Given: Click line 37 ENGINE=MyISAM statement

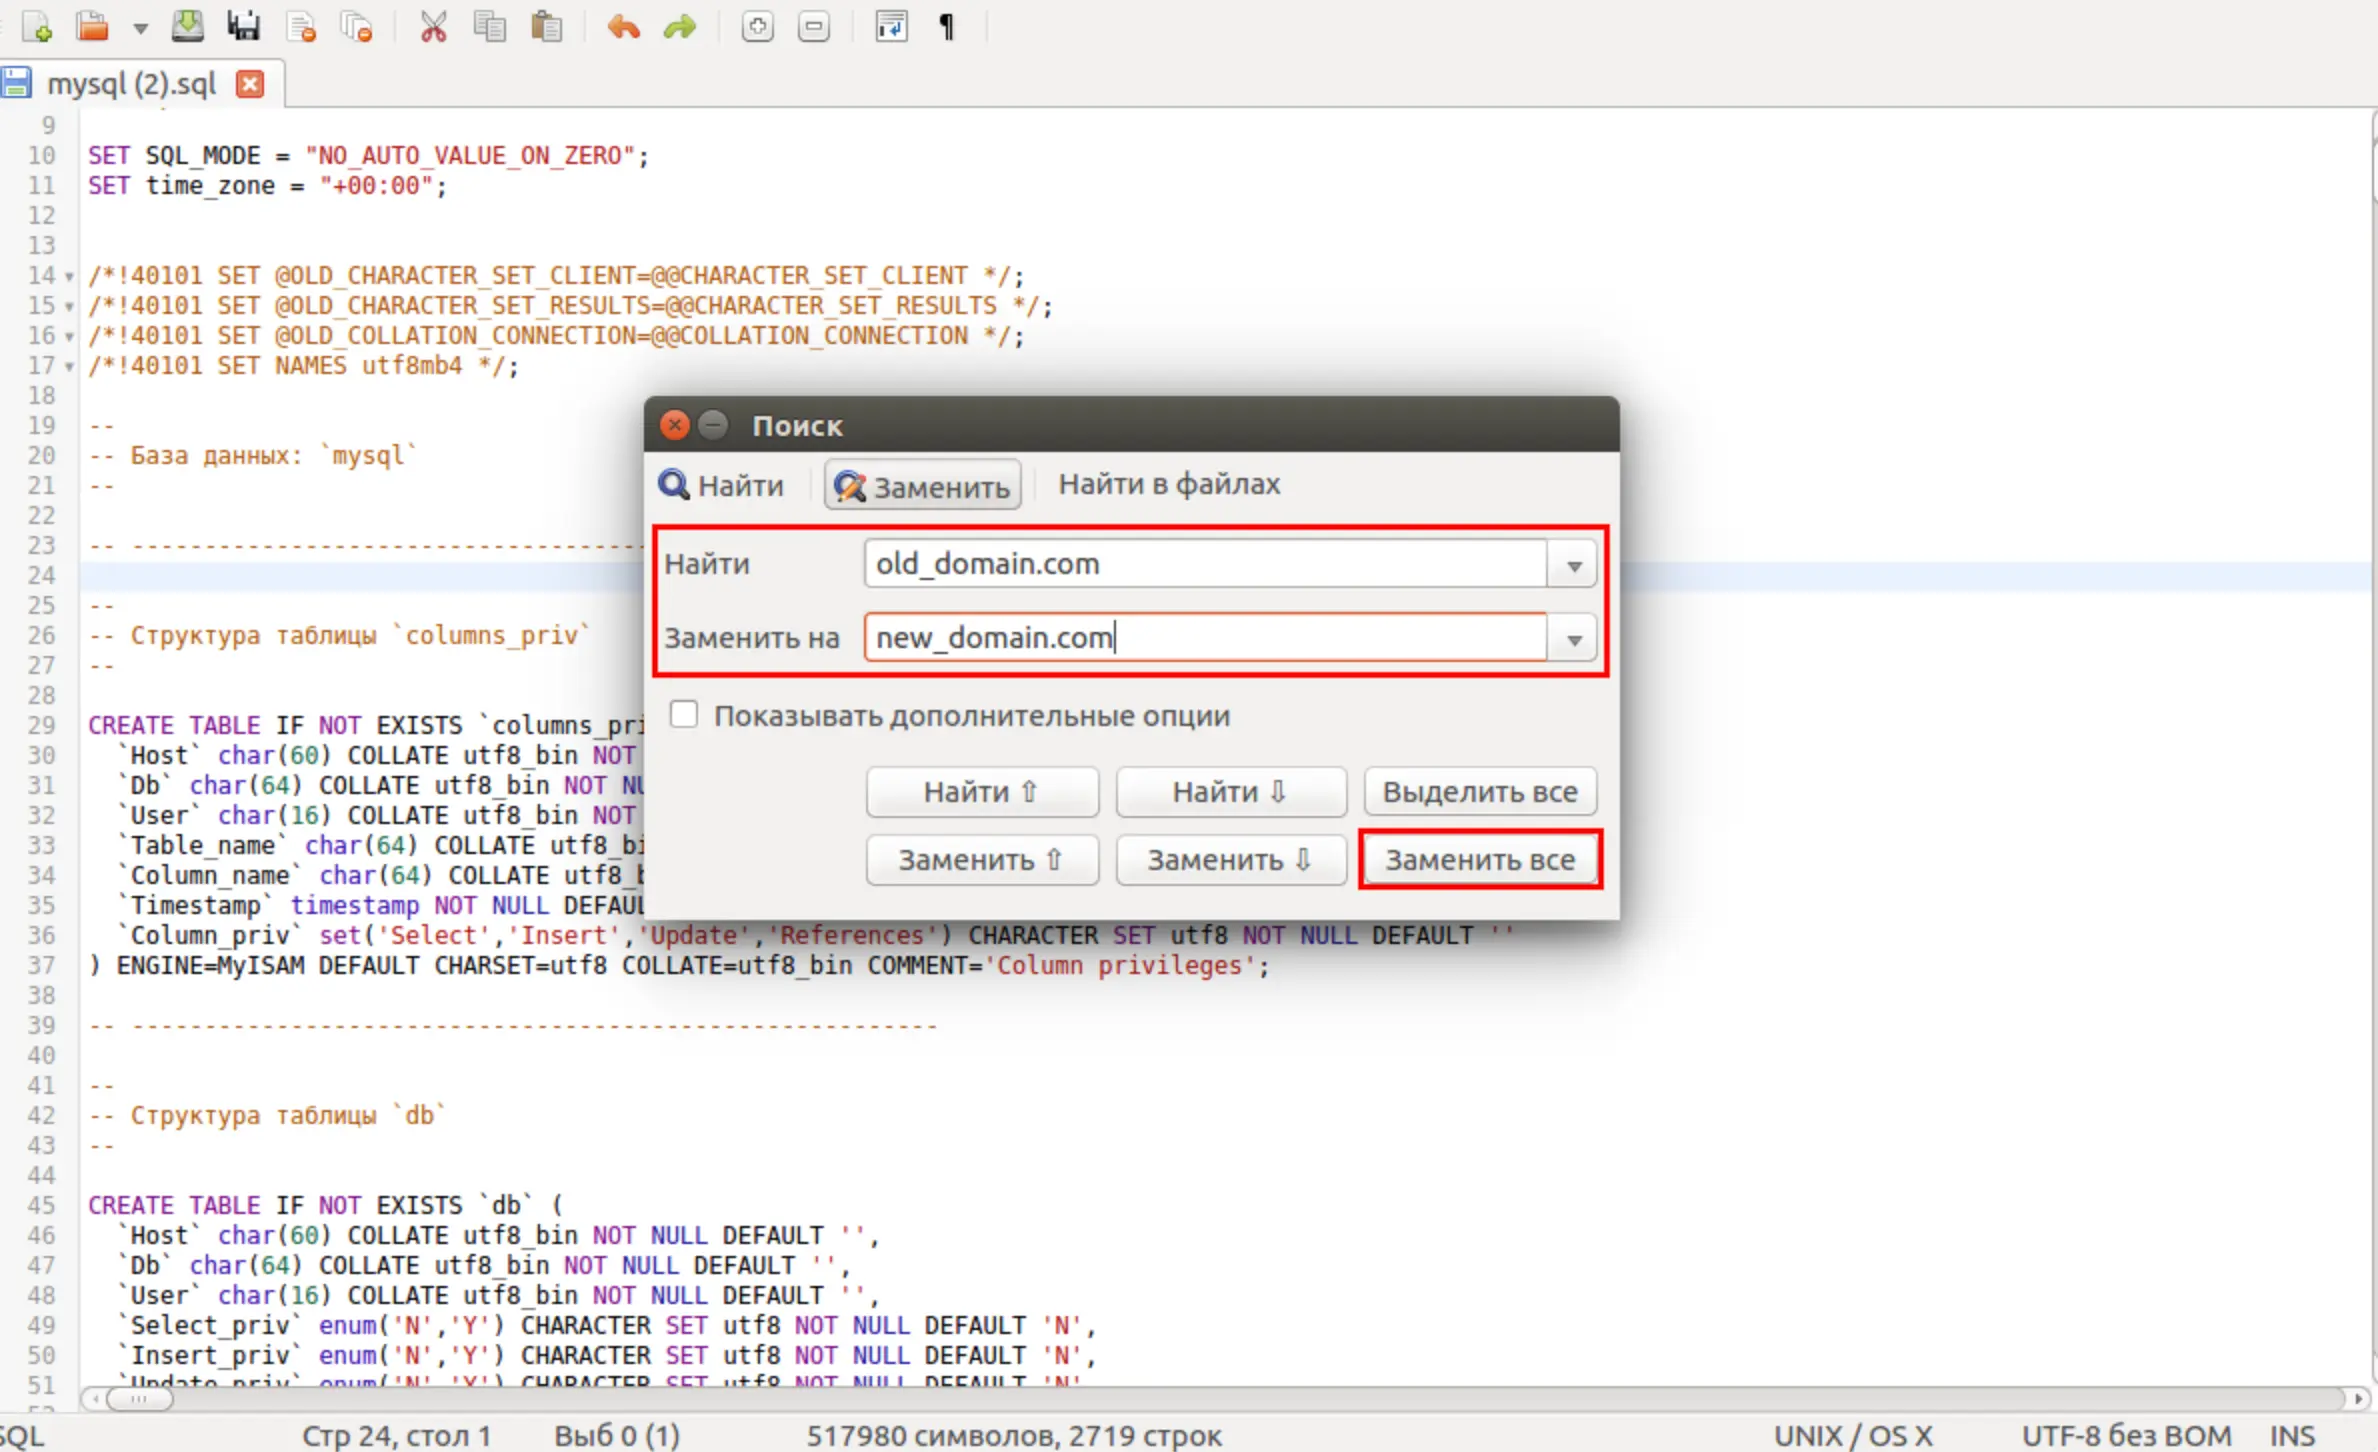Looking at the screenshot, I should tap(679, 966).
